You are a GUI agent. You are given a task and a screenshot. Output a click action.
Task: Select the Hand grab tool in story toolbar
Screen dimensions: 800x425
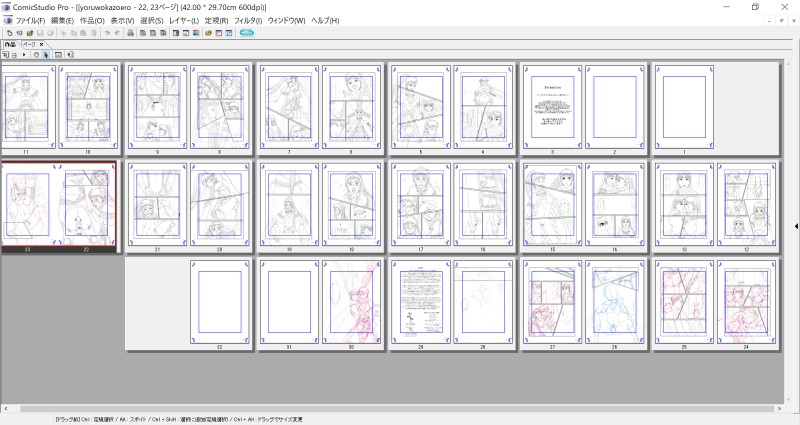(37, 55)
